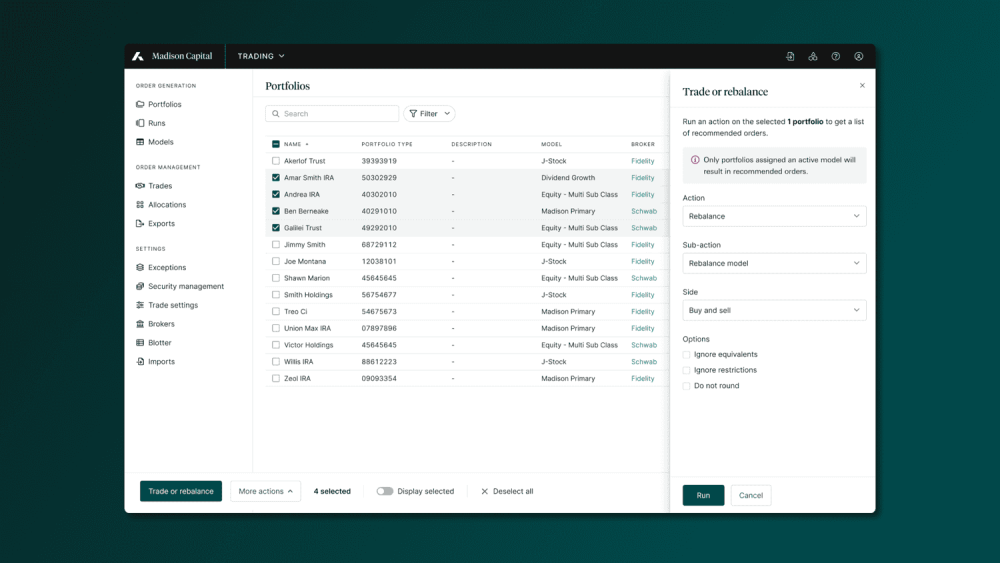Click the Cancel button

click(x=751, y=495)
